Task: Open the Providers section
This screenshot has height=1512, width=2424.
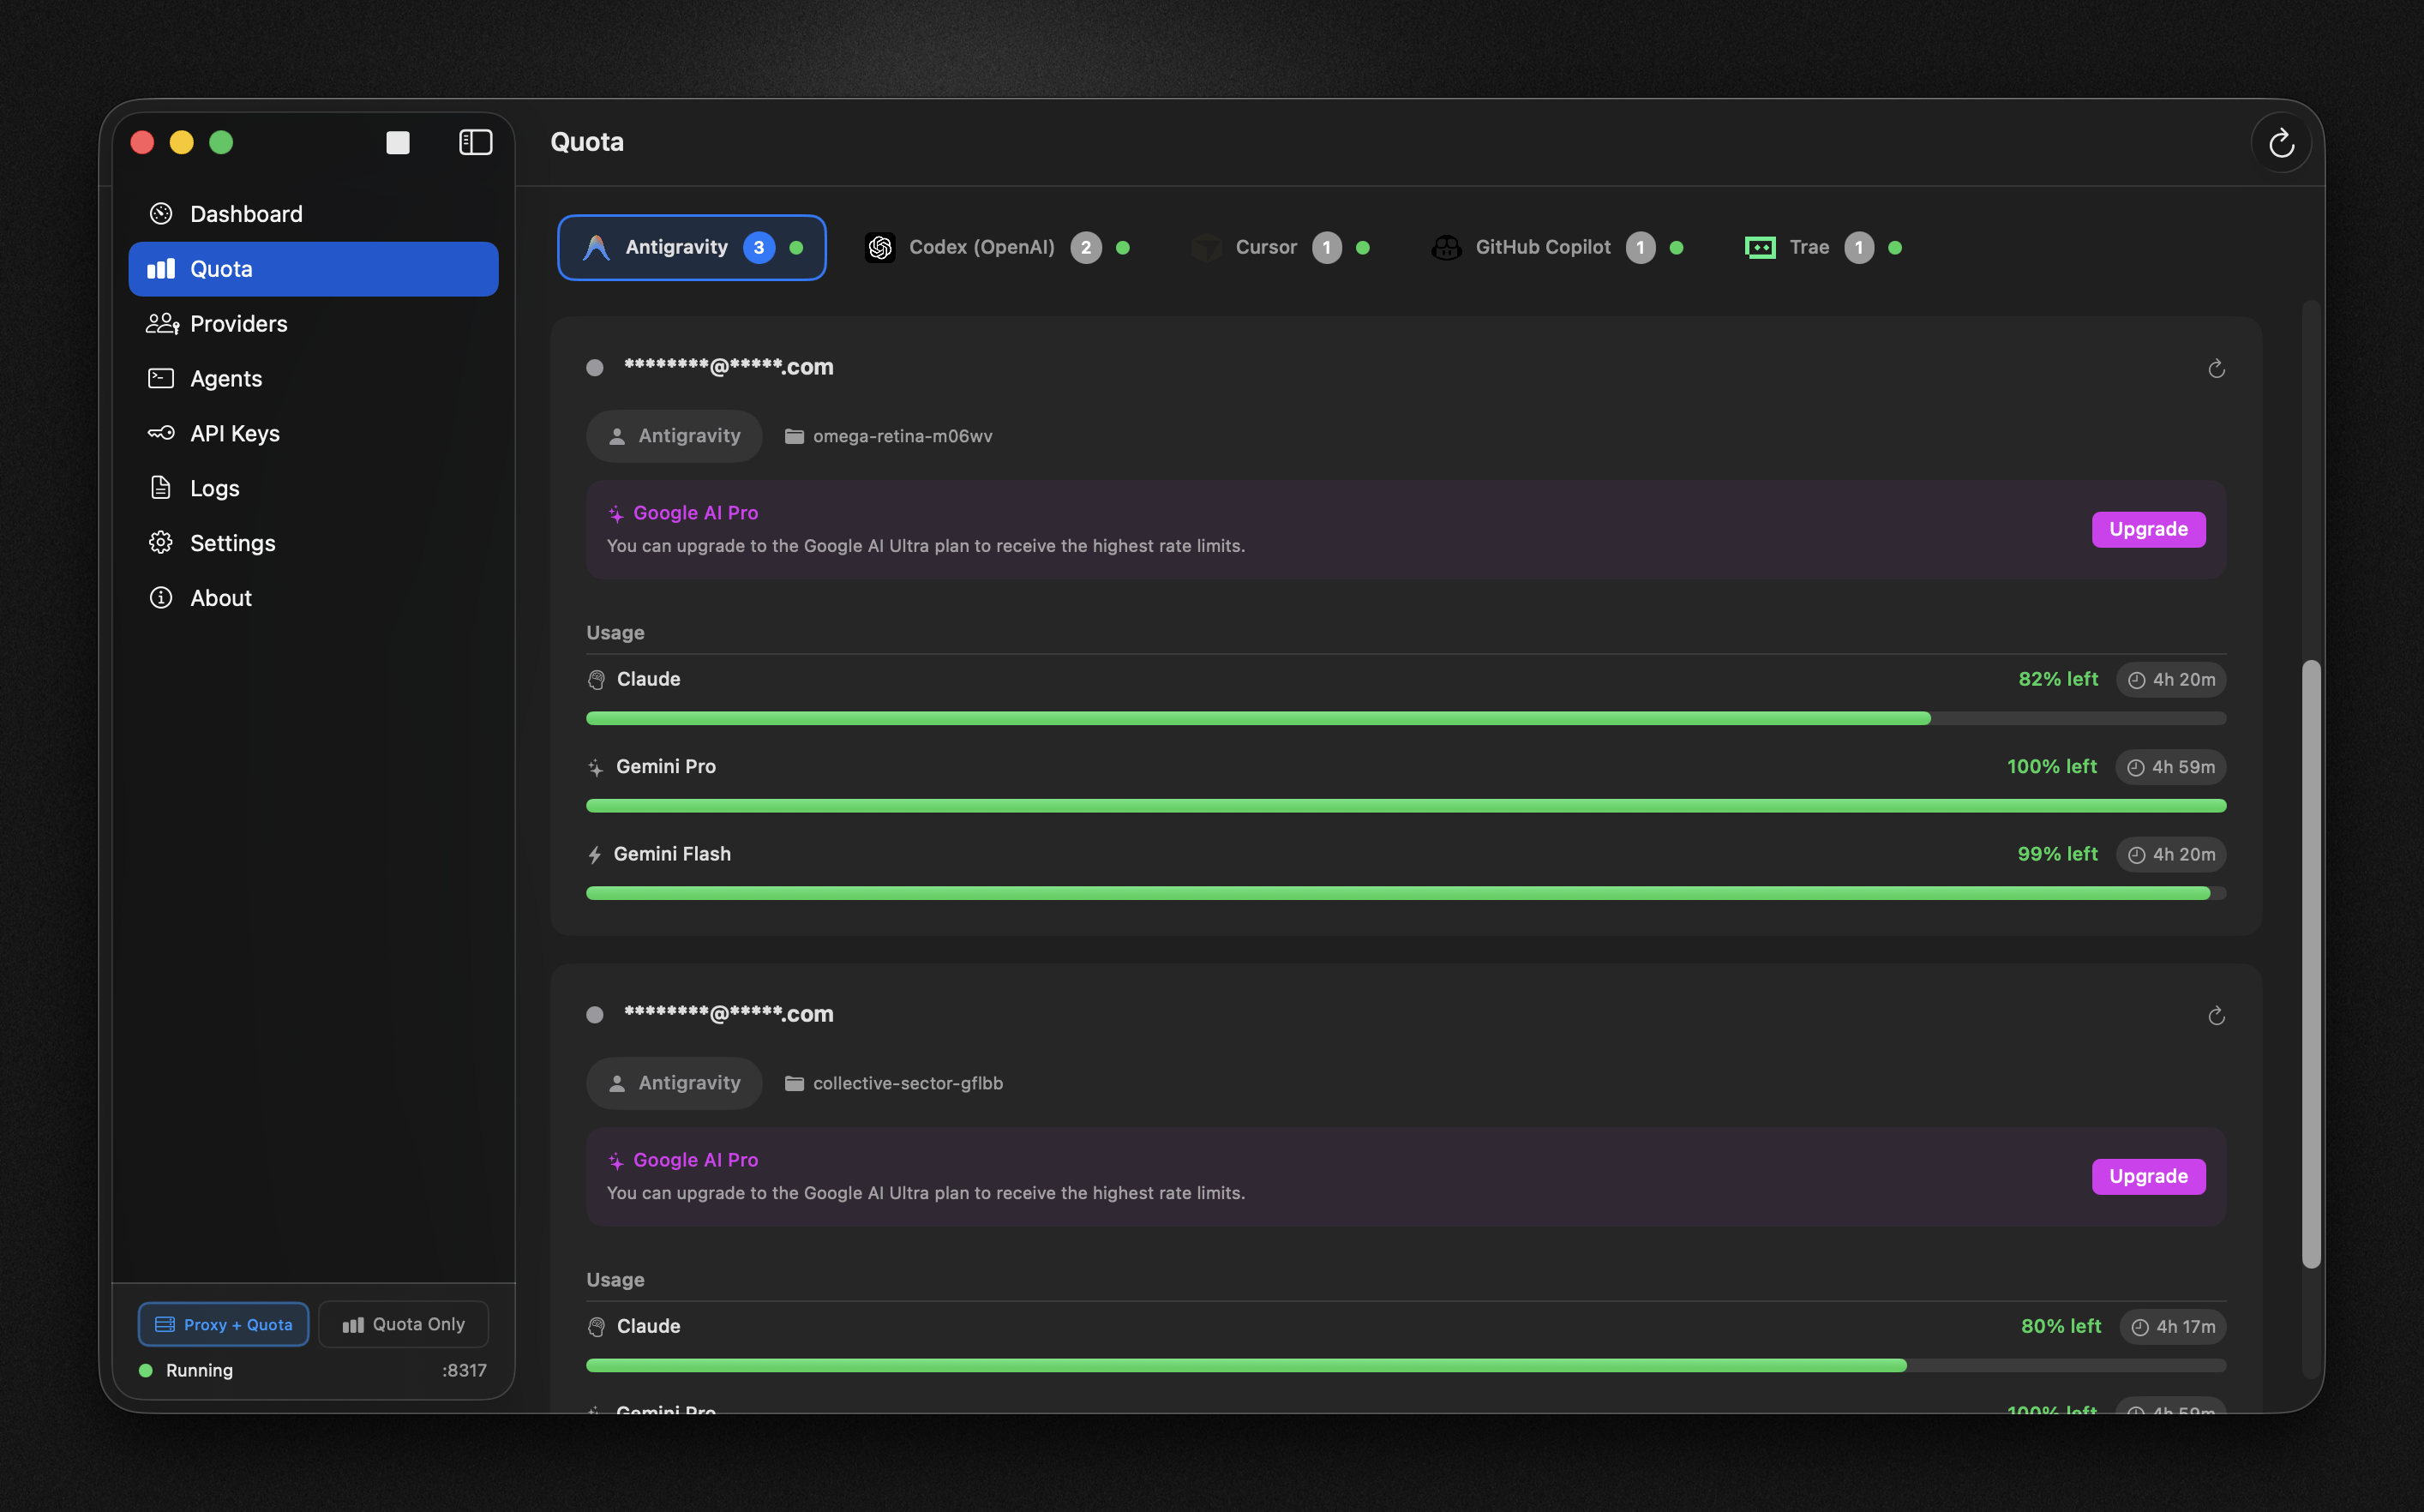Action: pyautogui.click(x=238, y=324)
